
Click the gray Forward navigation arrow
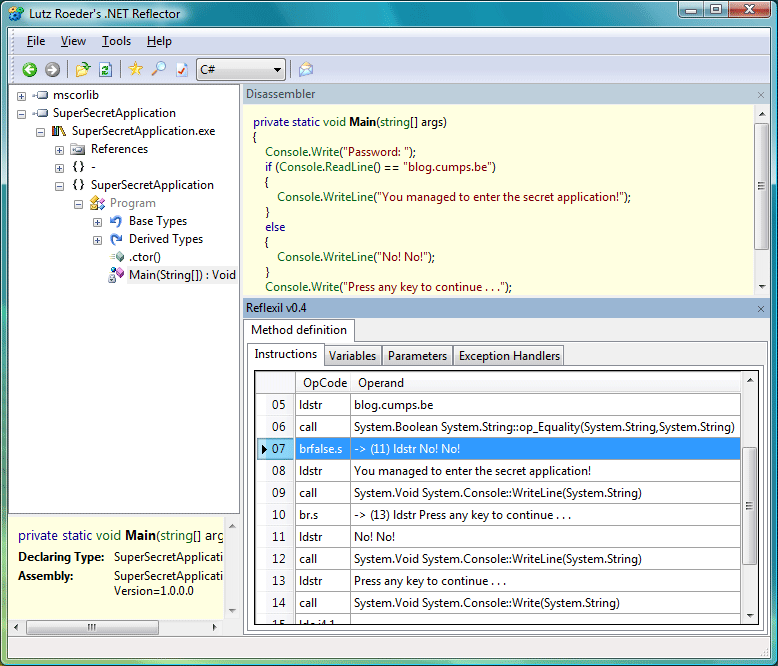pos(52,69)
